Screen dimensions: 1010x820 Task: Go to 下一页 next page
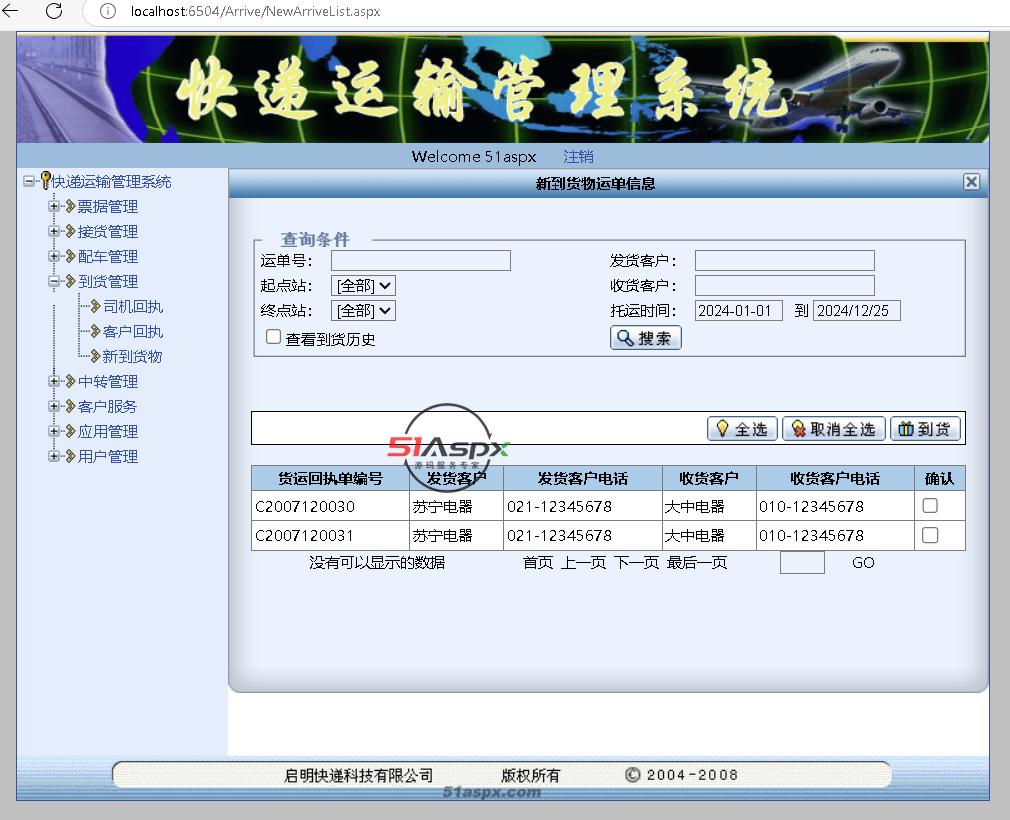(636, 563)
